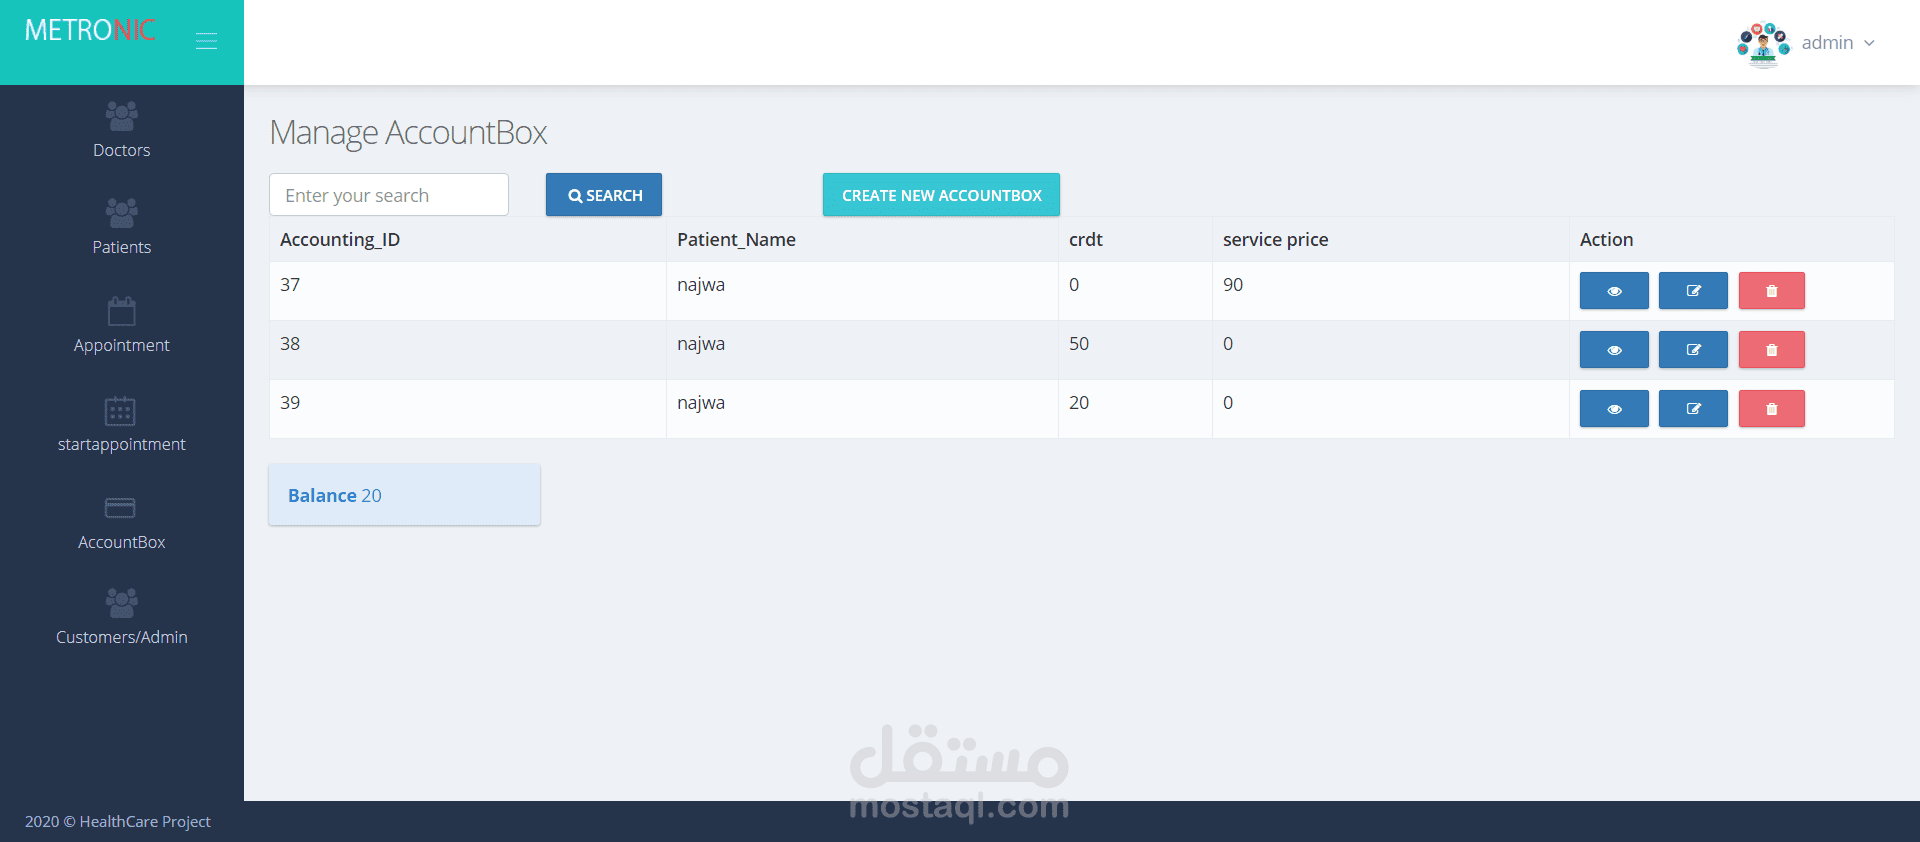Open the startappointment calendar icon
This screenshot has height=842, width=1920.
120,411
